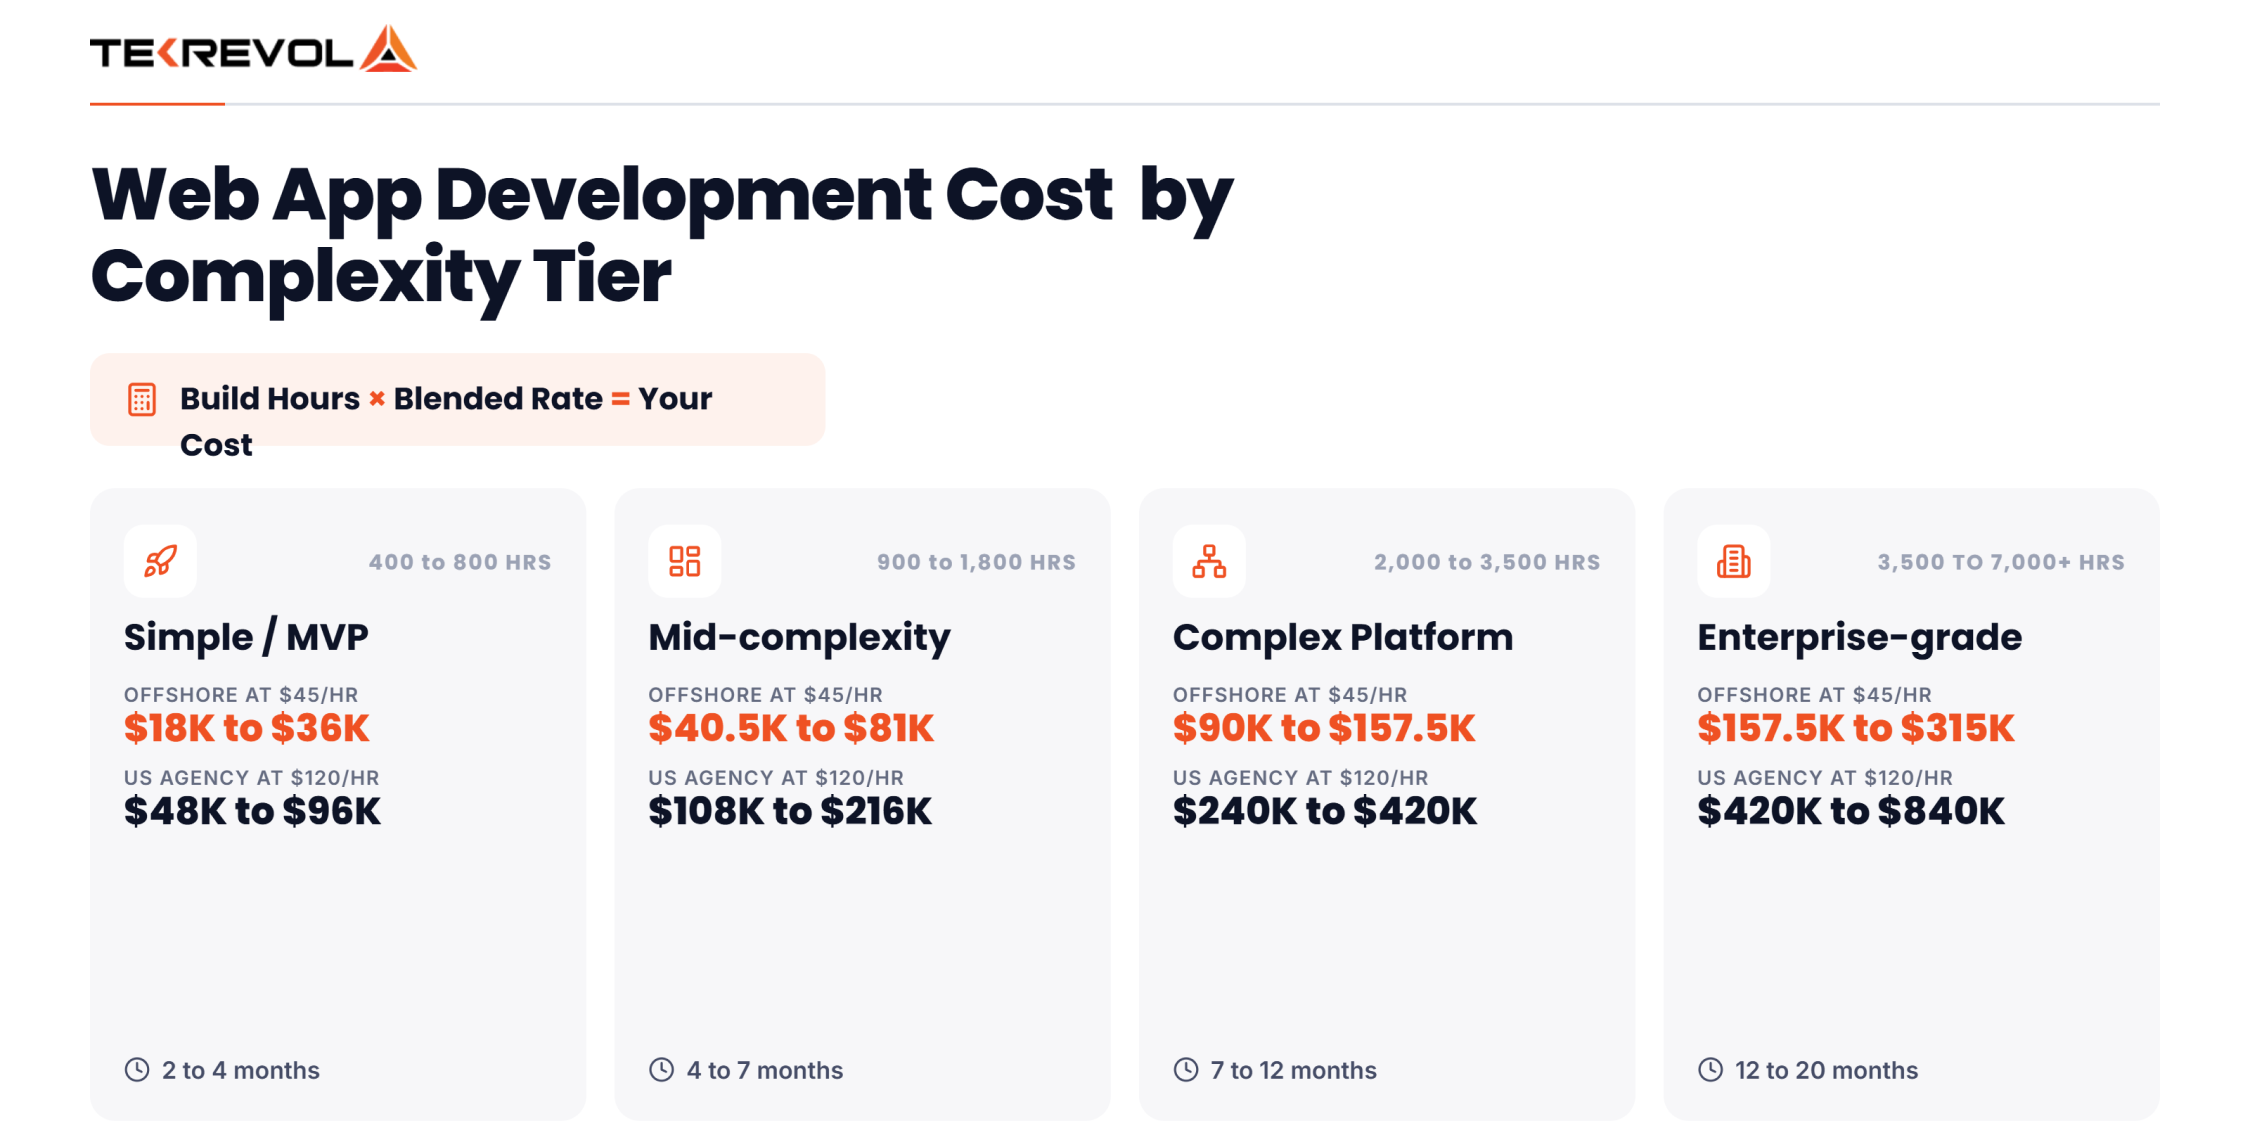Click the 'Complex Platform' card heading

point(1343,638)
